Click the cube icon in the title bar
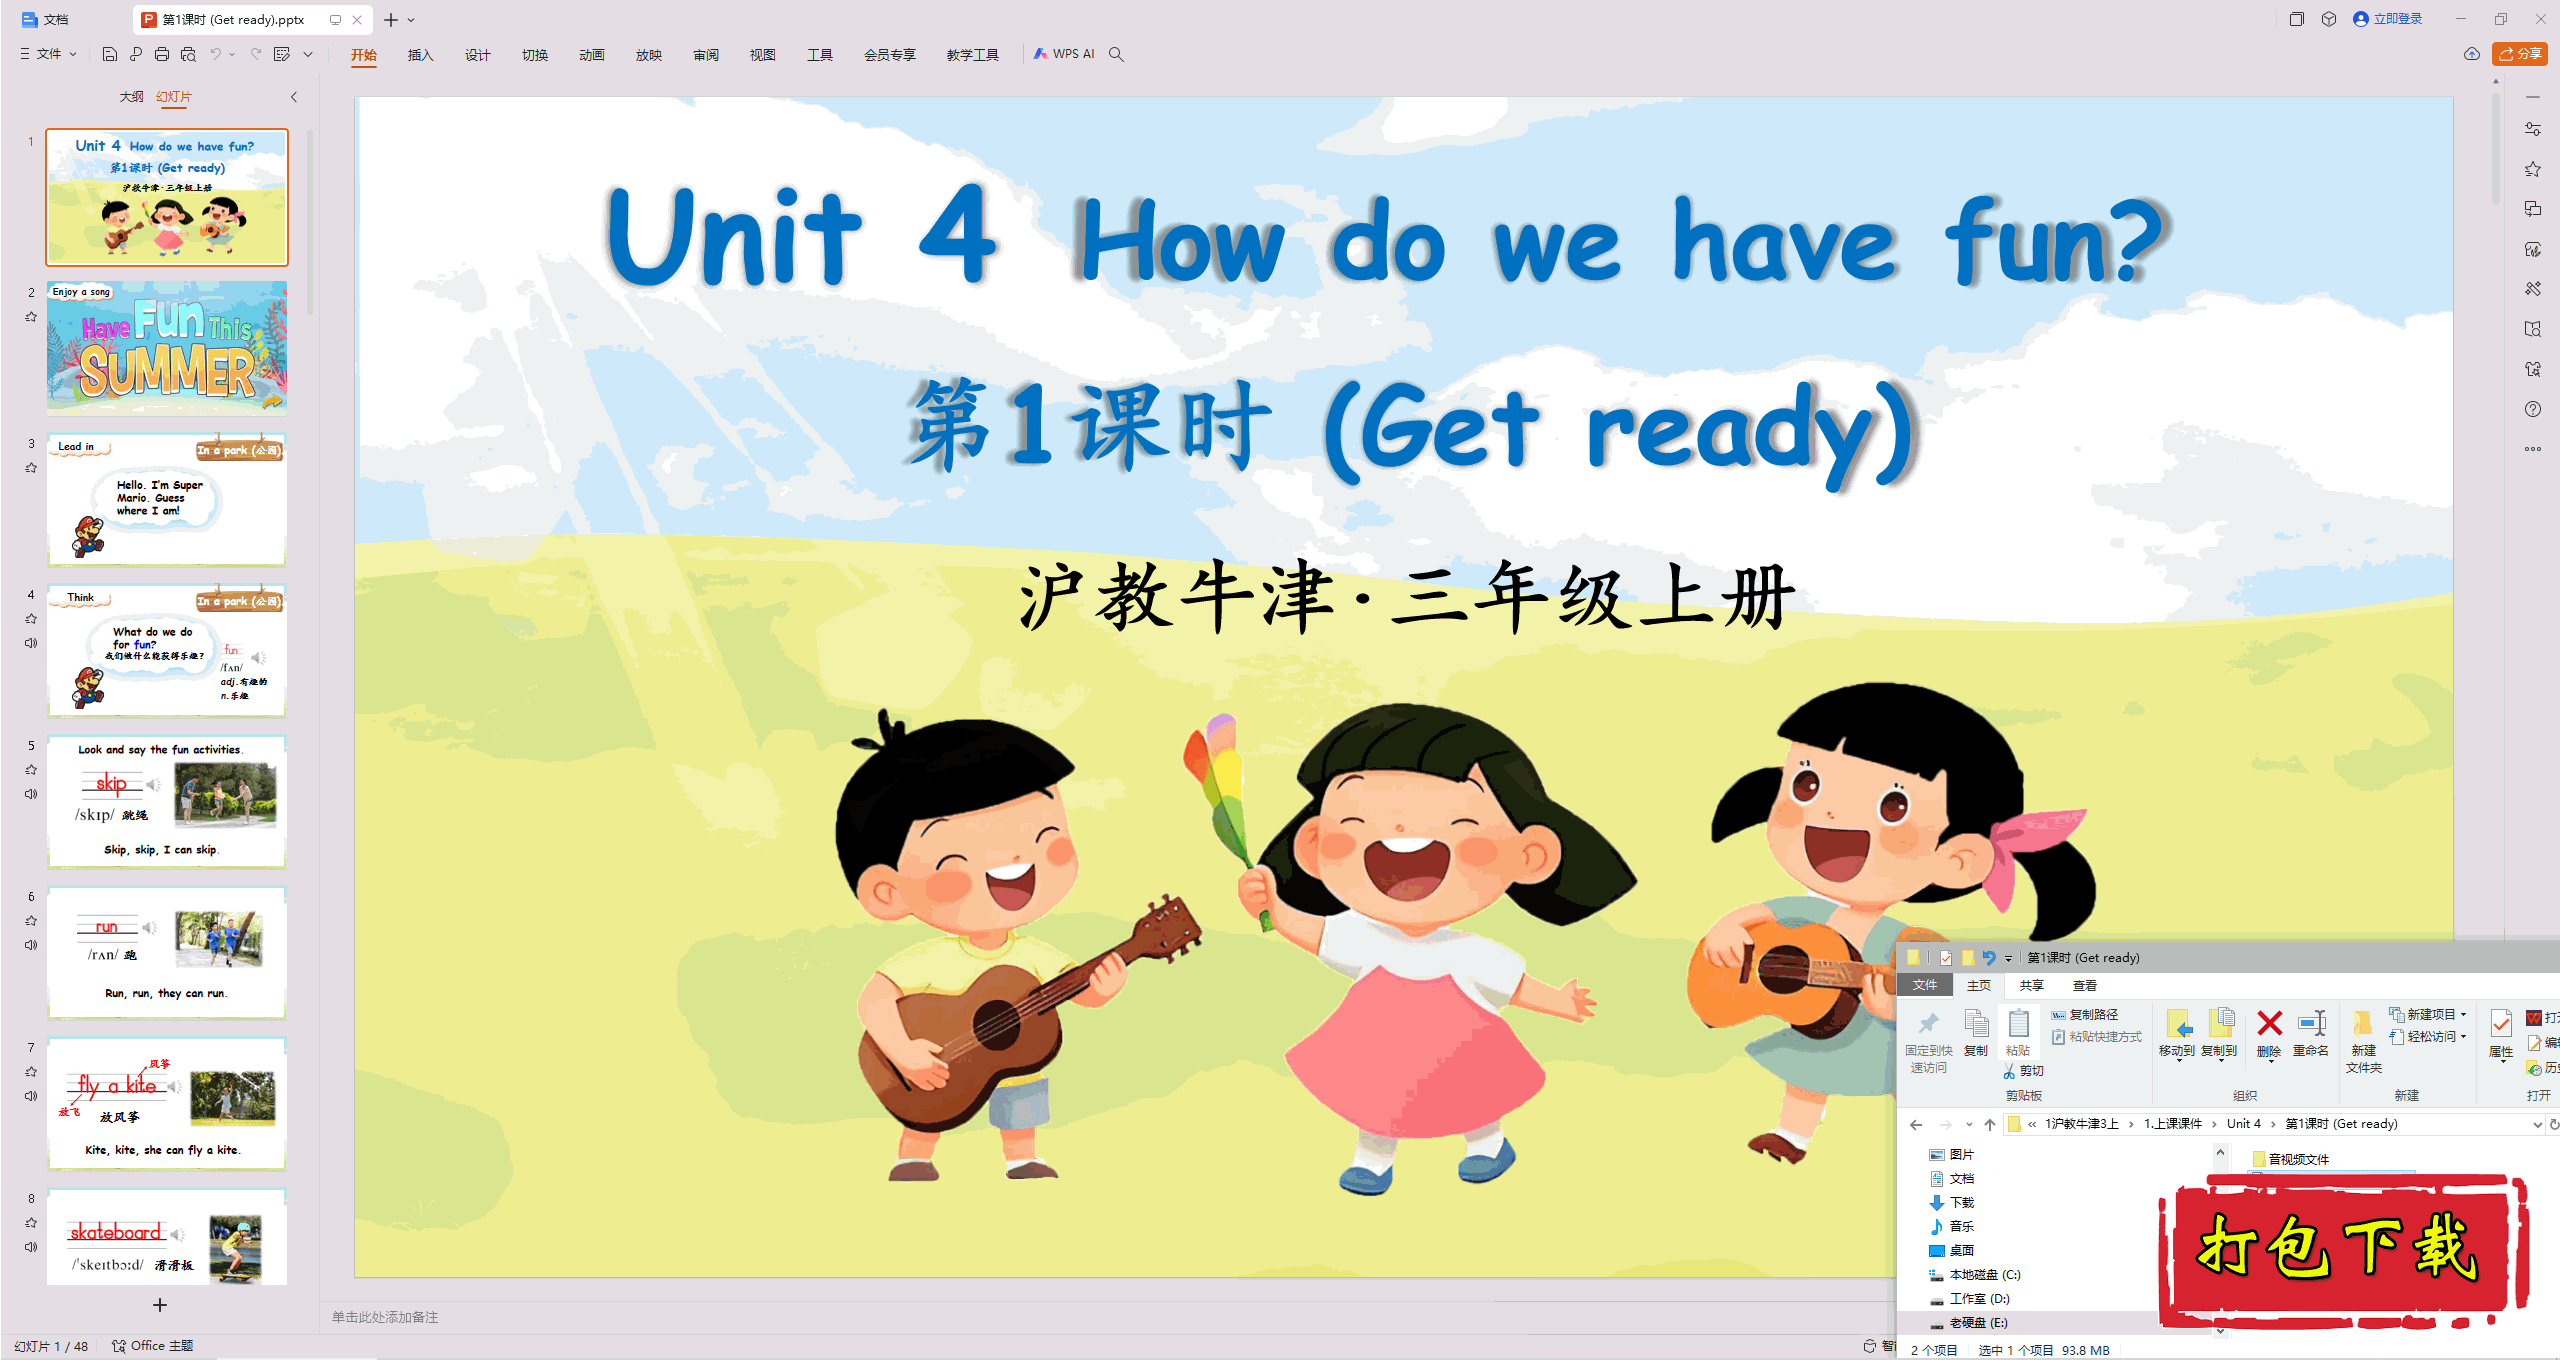The height and width of the screenshot is (1360, 2560). (x=2329, y=19)
